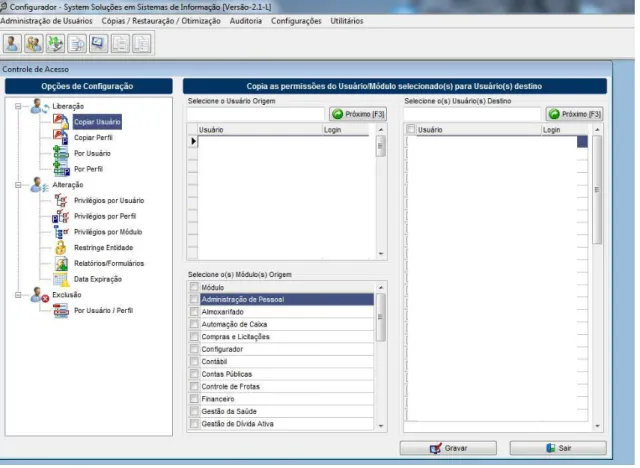Check the Contas Públicas checkbox

[194, 375]
